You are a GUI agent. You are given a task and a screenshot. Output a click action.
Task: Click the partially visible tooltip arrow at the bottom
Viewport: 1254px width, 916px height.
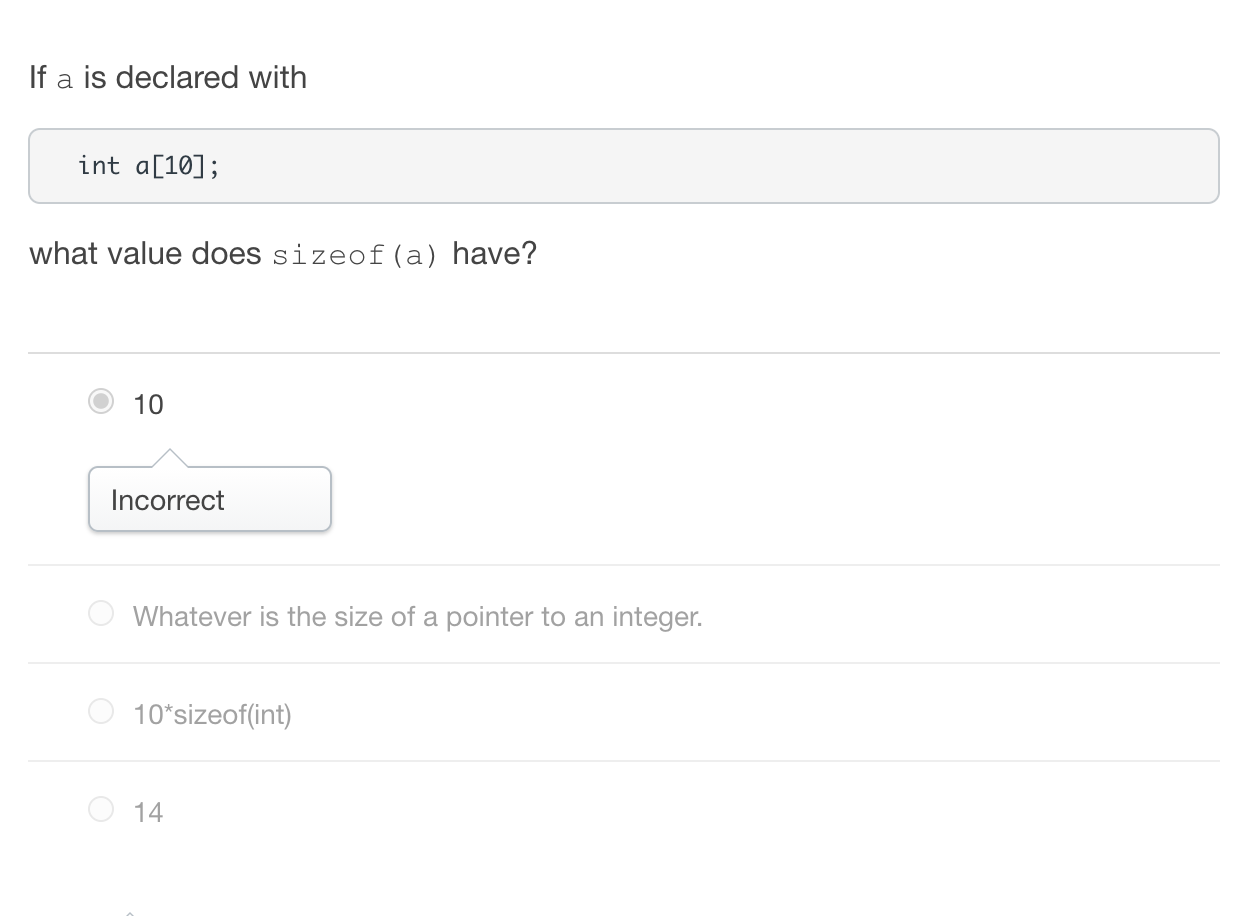128,912
